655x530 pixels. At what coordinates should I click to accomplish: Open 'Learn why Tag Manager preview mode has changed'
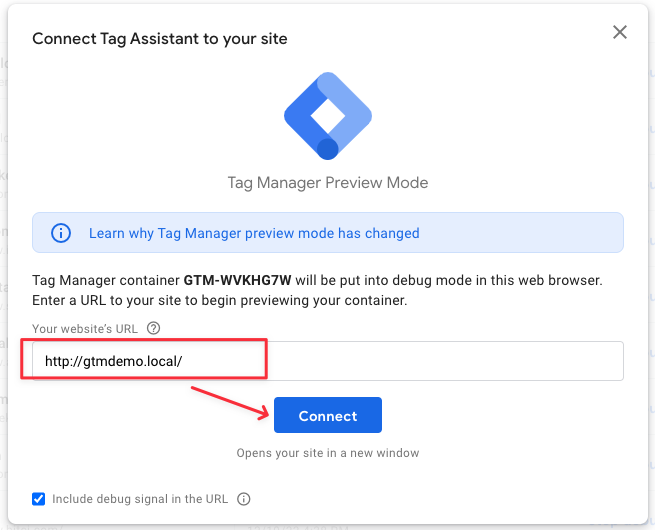[x=254, y=233]
